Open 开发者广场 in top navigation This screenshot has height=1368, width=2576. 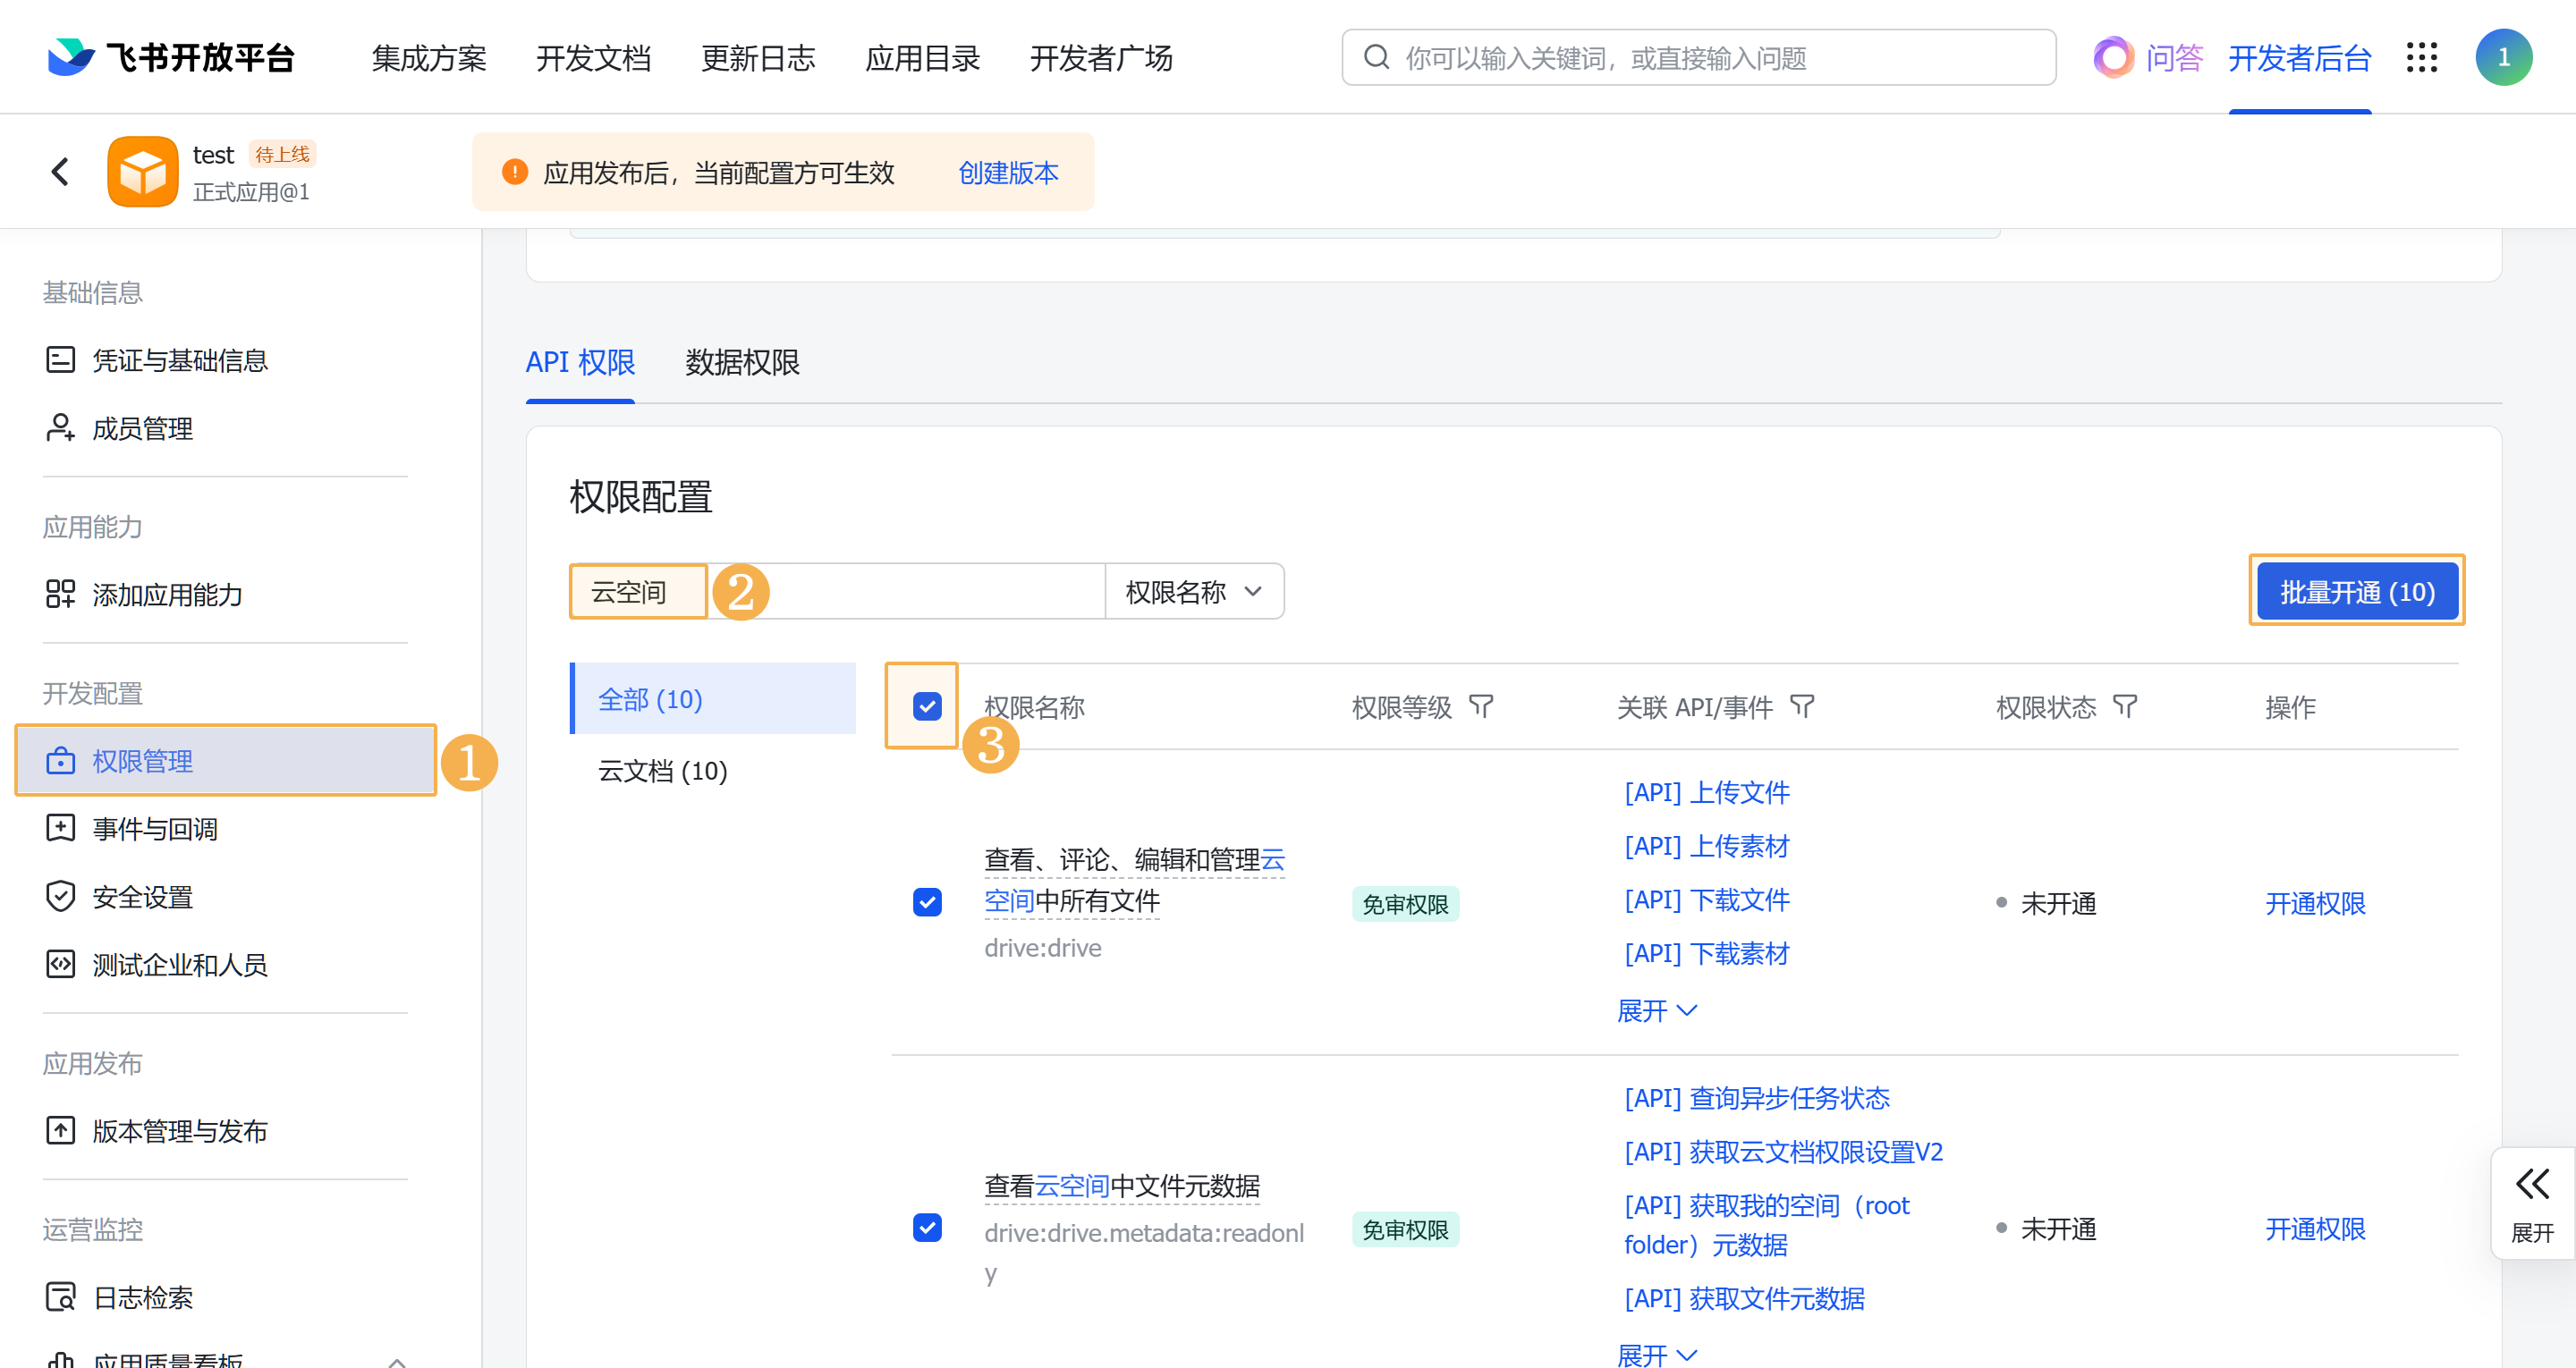click(1101, 58)
